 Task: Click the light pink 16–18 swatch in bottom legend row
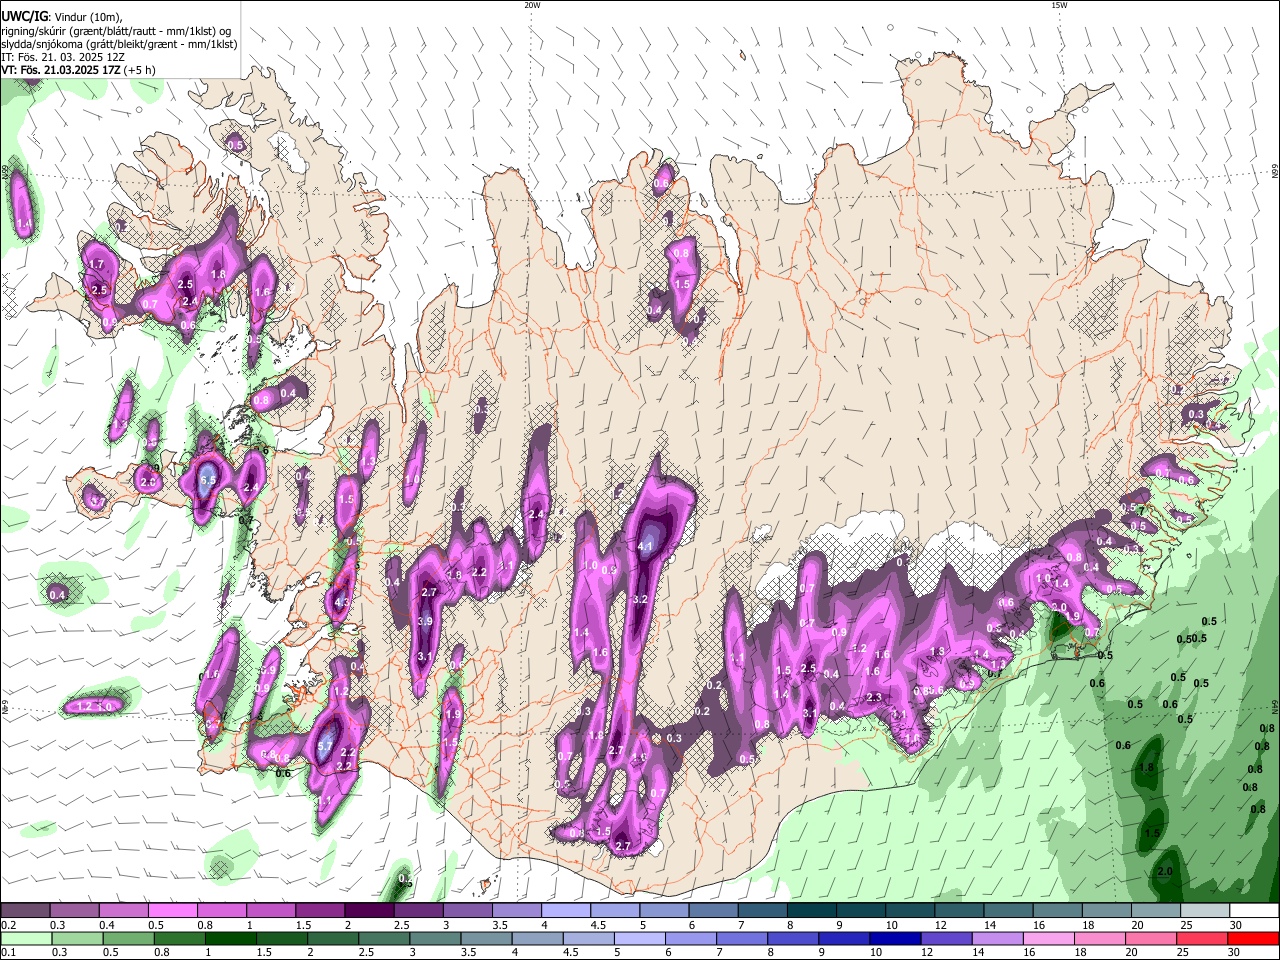pos(1049,939)
